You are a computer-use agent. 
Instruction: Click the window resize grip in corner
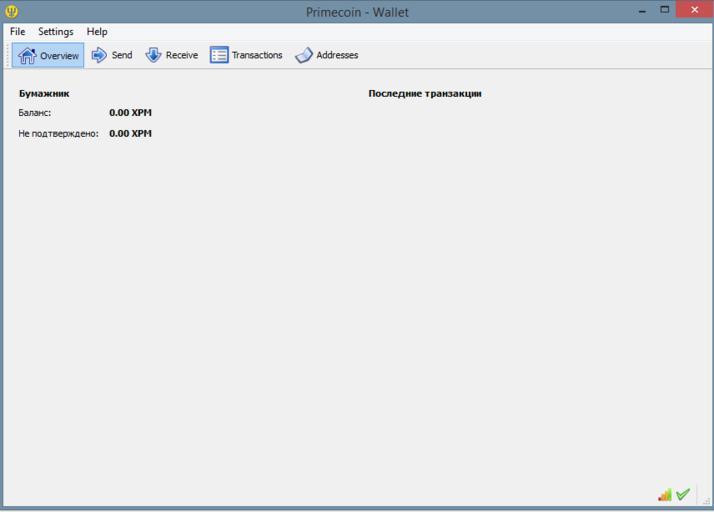tap(706, 501)
